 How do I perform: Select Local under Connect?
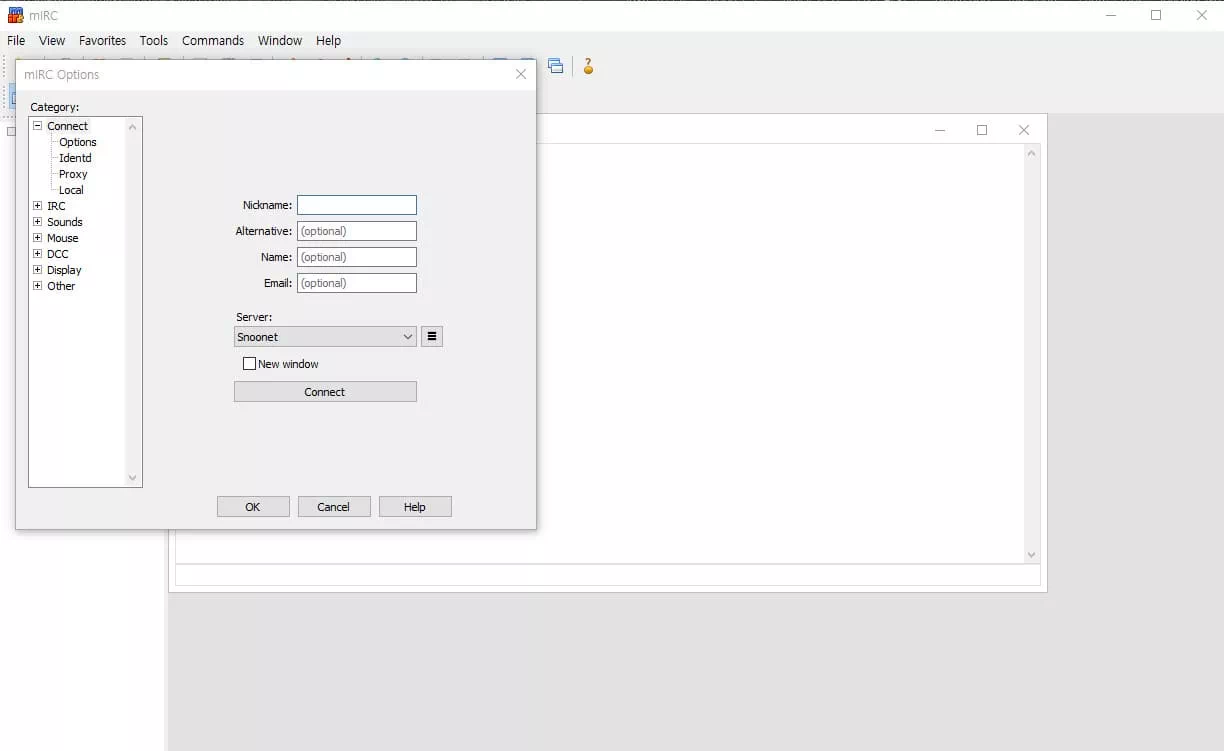[71, 190]
